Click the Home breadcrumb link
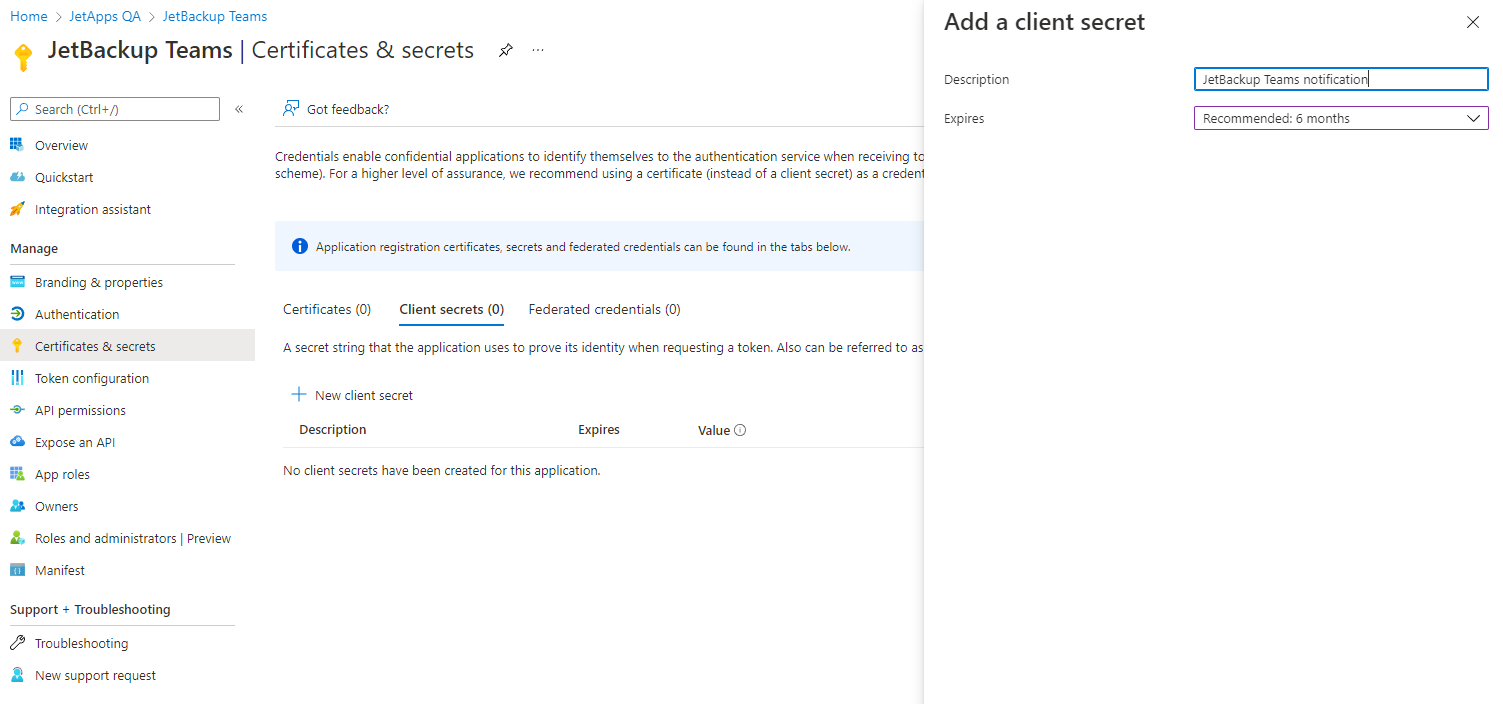The width and height of the screenshot is (1503, 704). [28, 16]
